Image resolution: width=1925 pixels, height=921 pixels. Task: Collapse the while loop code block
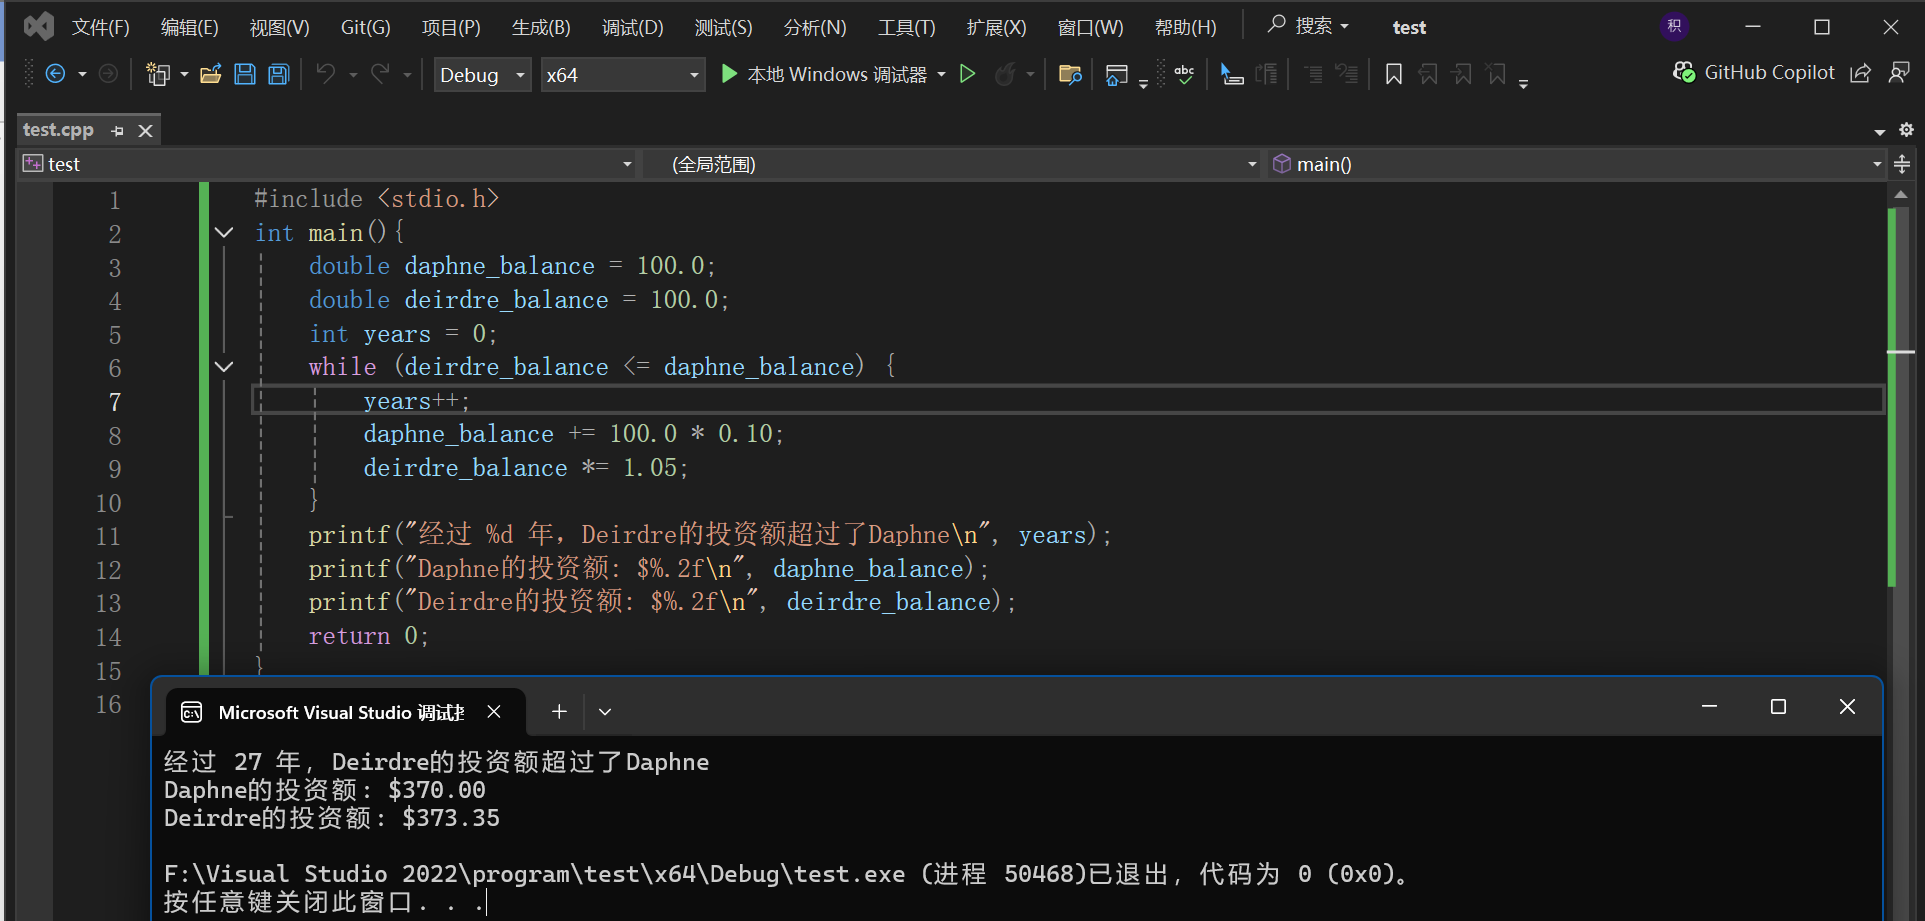point(224,367)
